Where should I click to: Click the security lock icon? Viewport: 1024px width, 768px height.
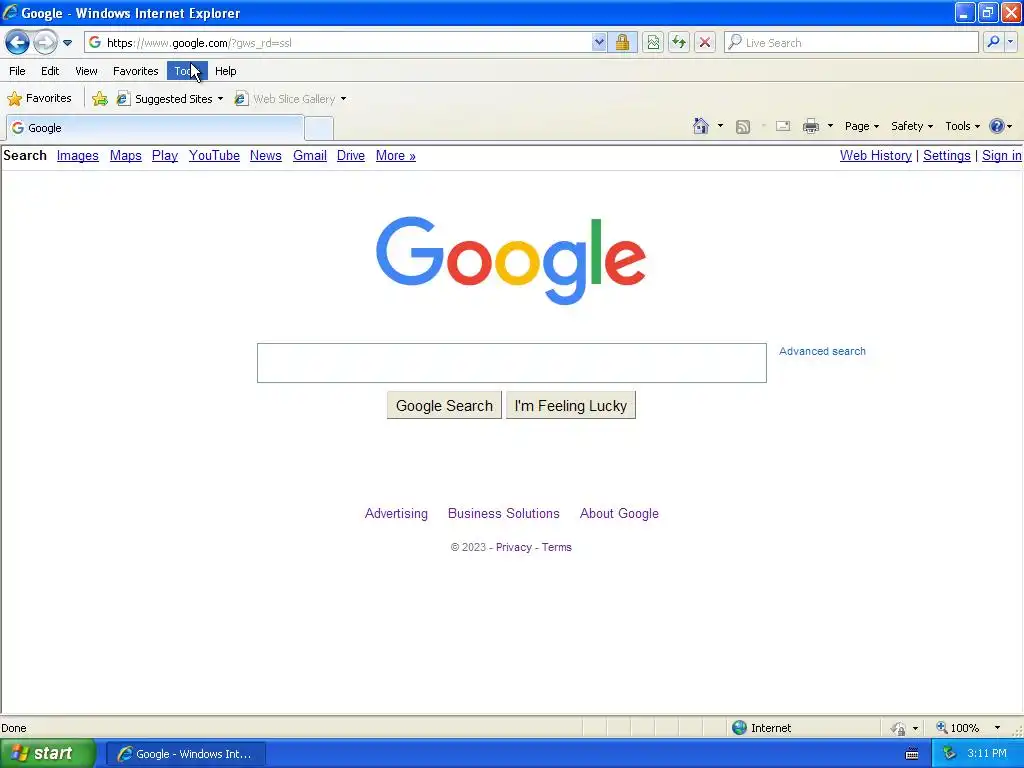[622, 42]
